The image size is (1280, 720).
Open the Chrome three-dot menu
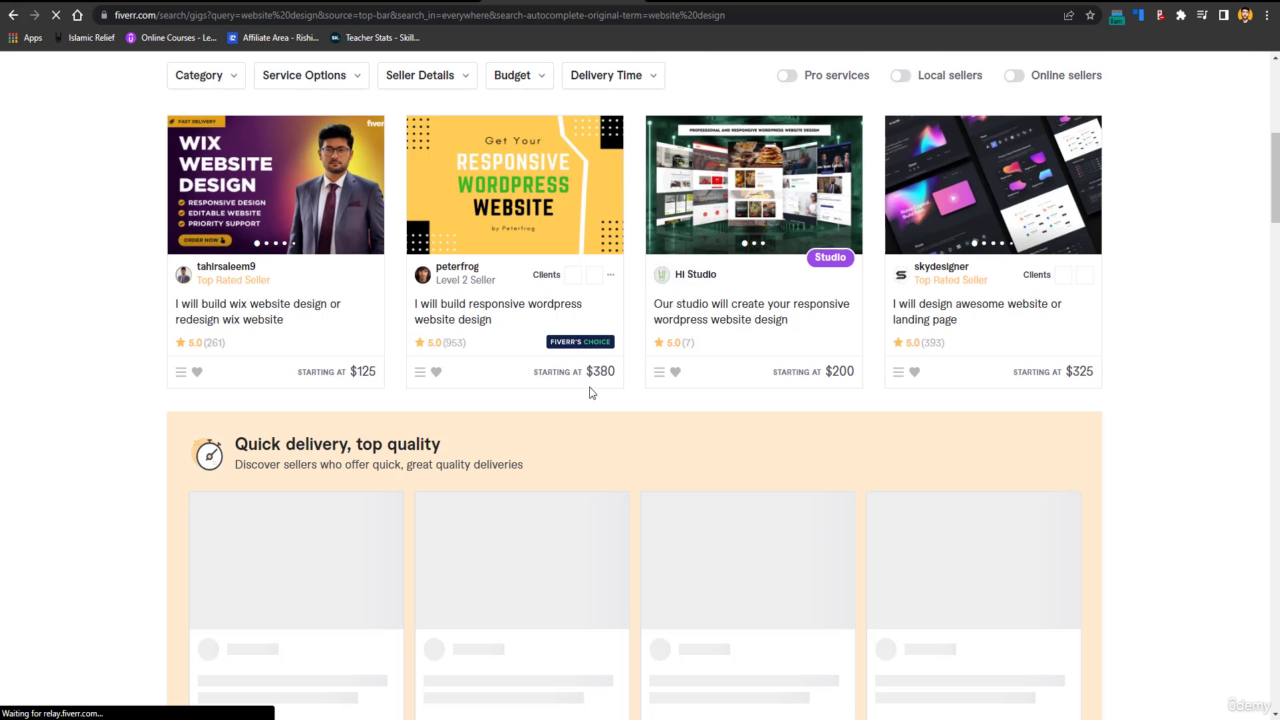[x=1266, y=15]
